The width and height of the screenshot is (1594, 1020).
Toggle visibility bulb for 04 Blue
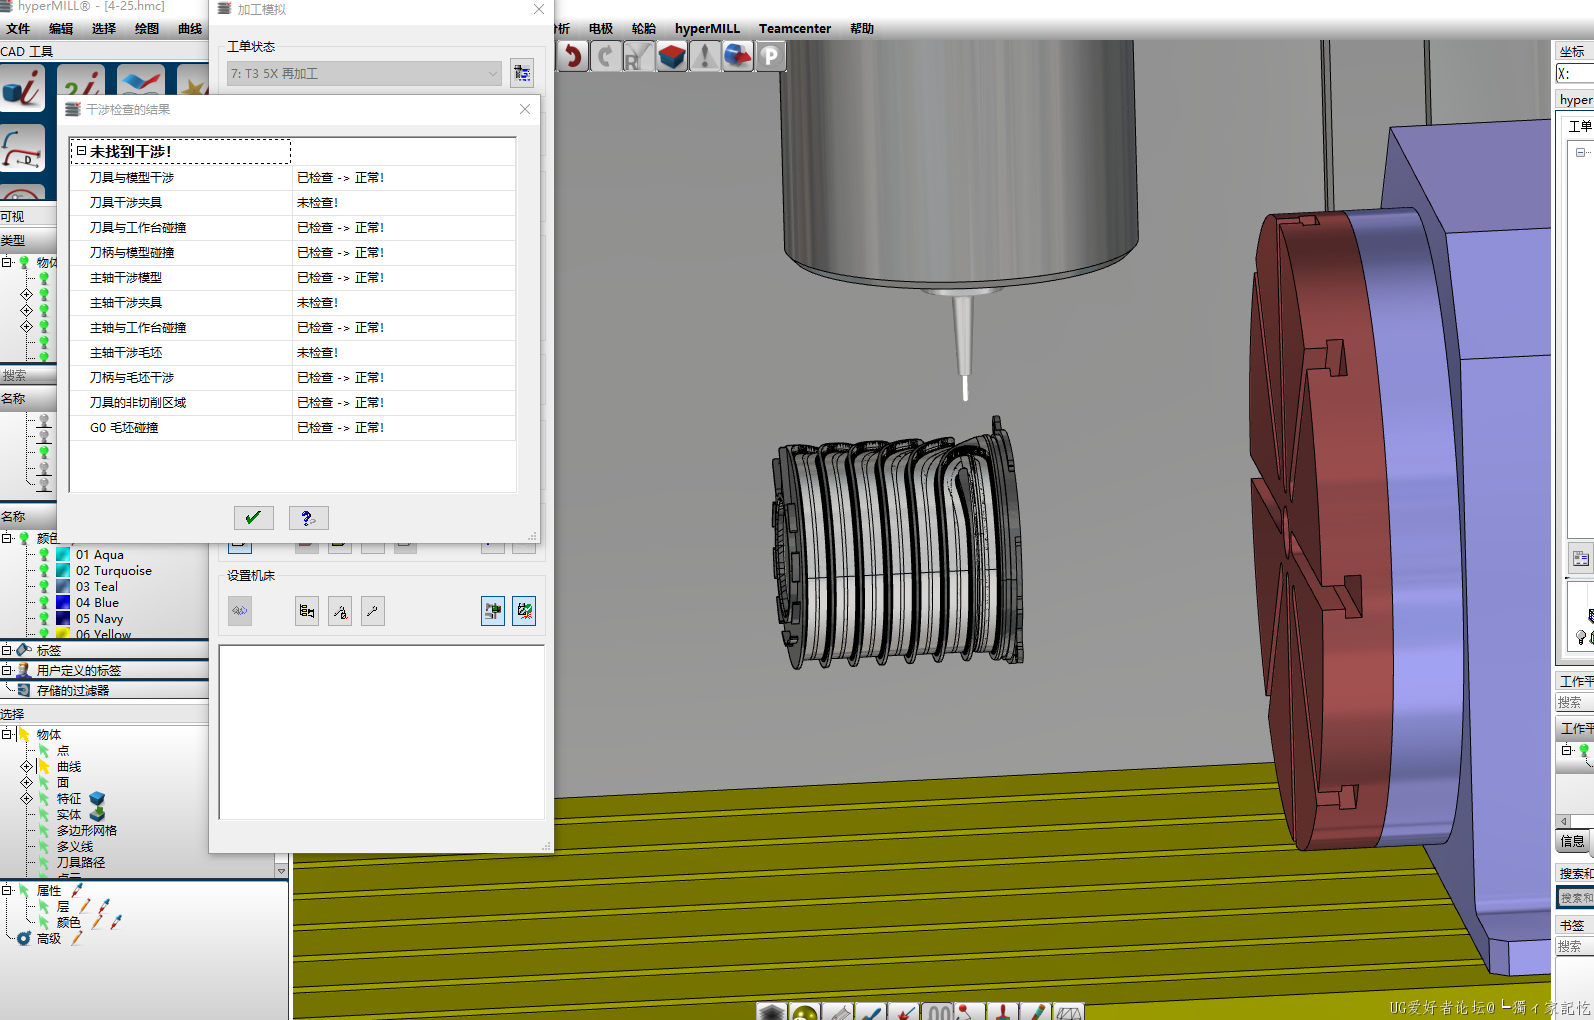pos(44,602)
